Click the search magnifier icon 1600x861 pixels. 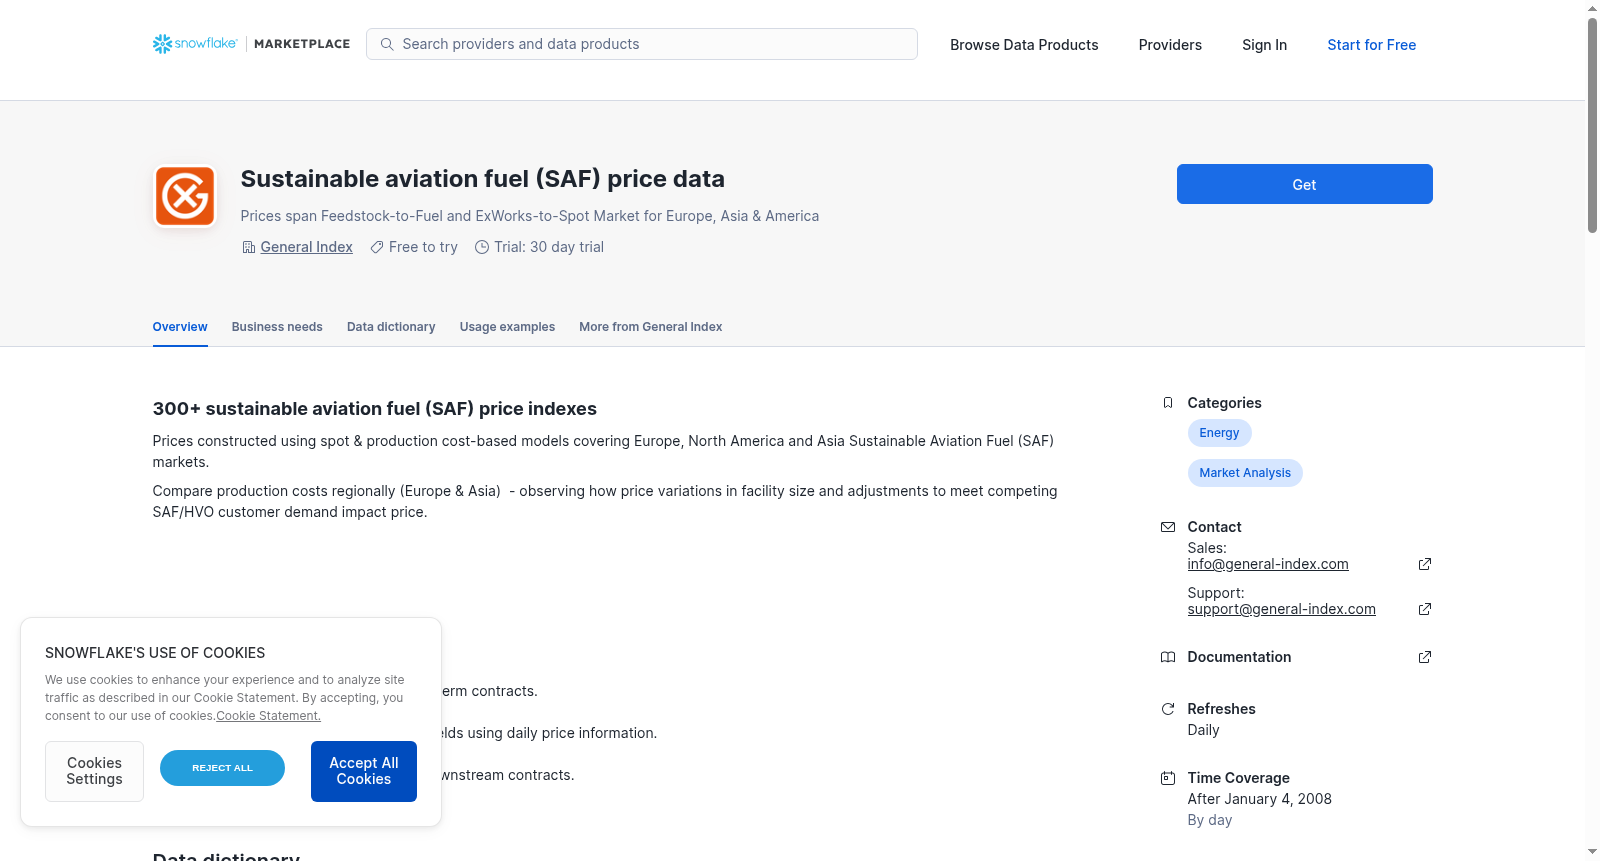tap(387, 44)
